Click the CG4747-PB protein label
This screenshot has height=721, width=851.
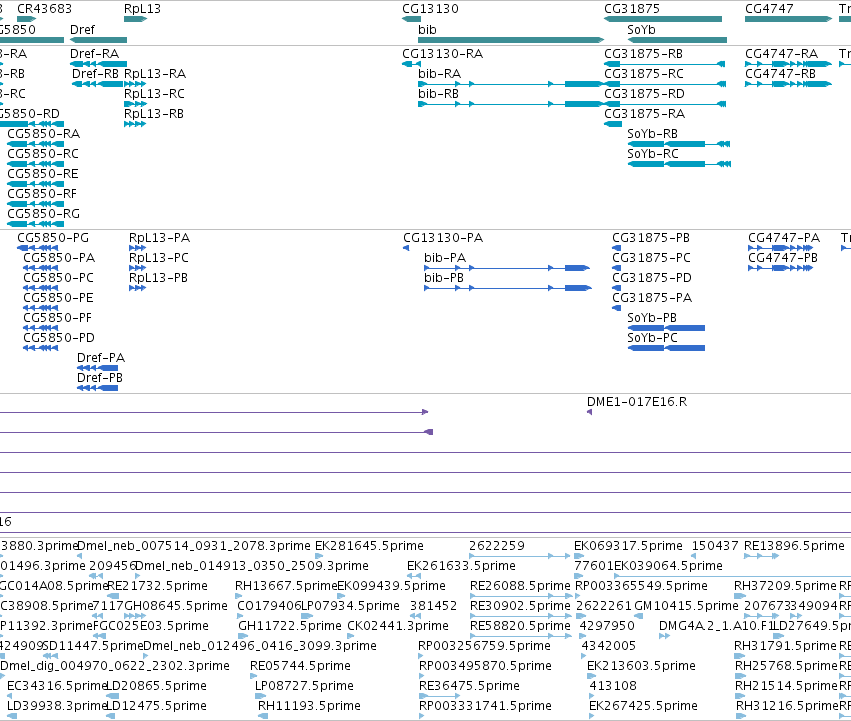(783, 258)
